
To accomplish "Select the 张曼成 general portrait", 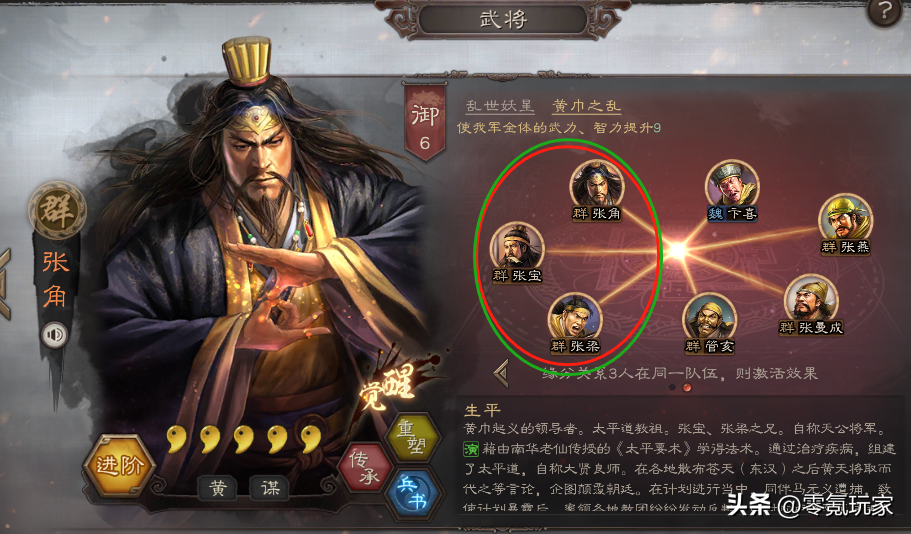I will 811,305.
